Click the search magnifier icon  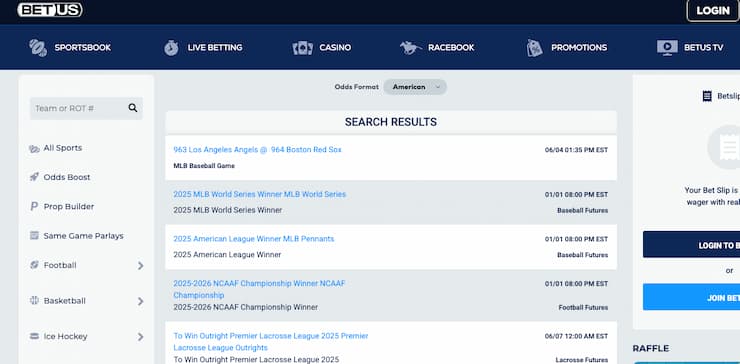[133, 108]
